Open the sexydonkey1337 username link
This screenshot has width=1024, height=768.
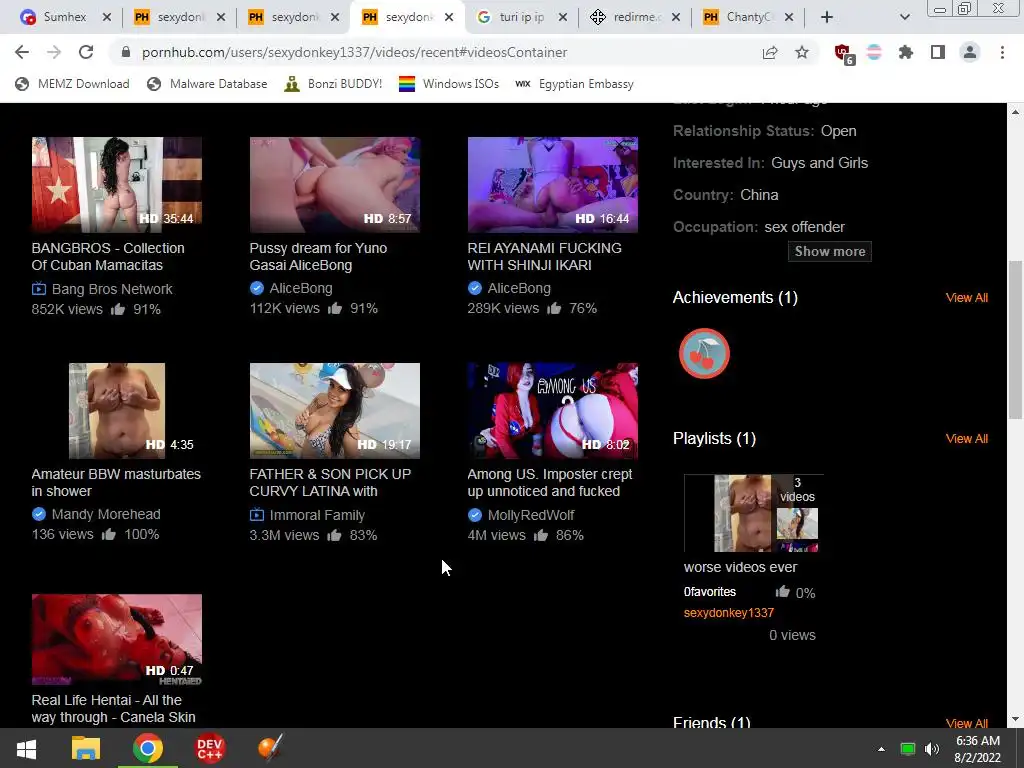(x=728, y=613)
